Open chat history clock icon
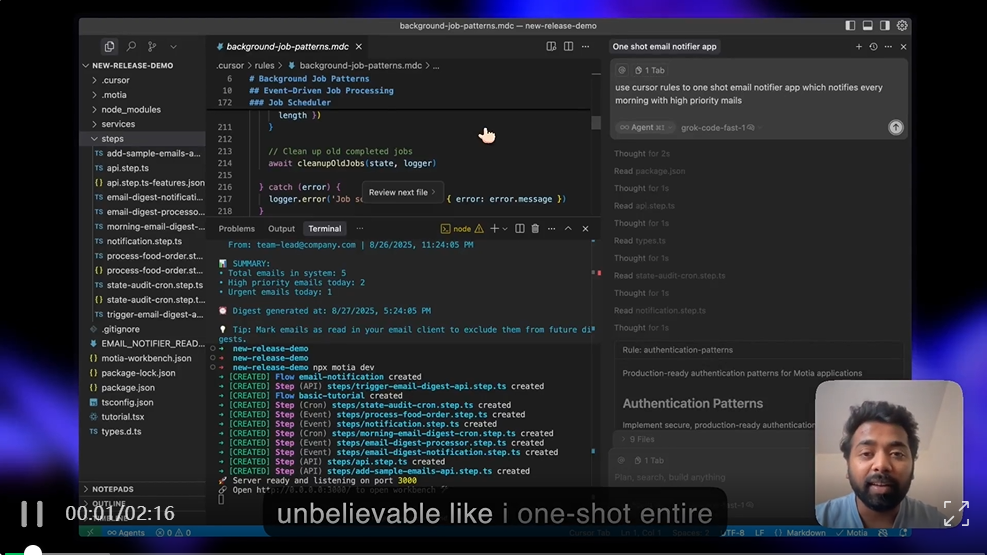This screenshot has height=555, width=987. click(873, 47)
